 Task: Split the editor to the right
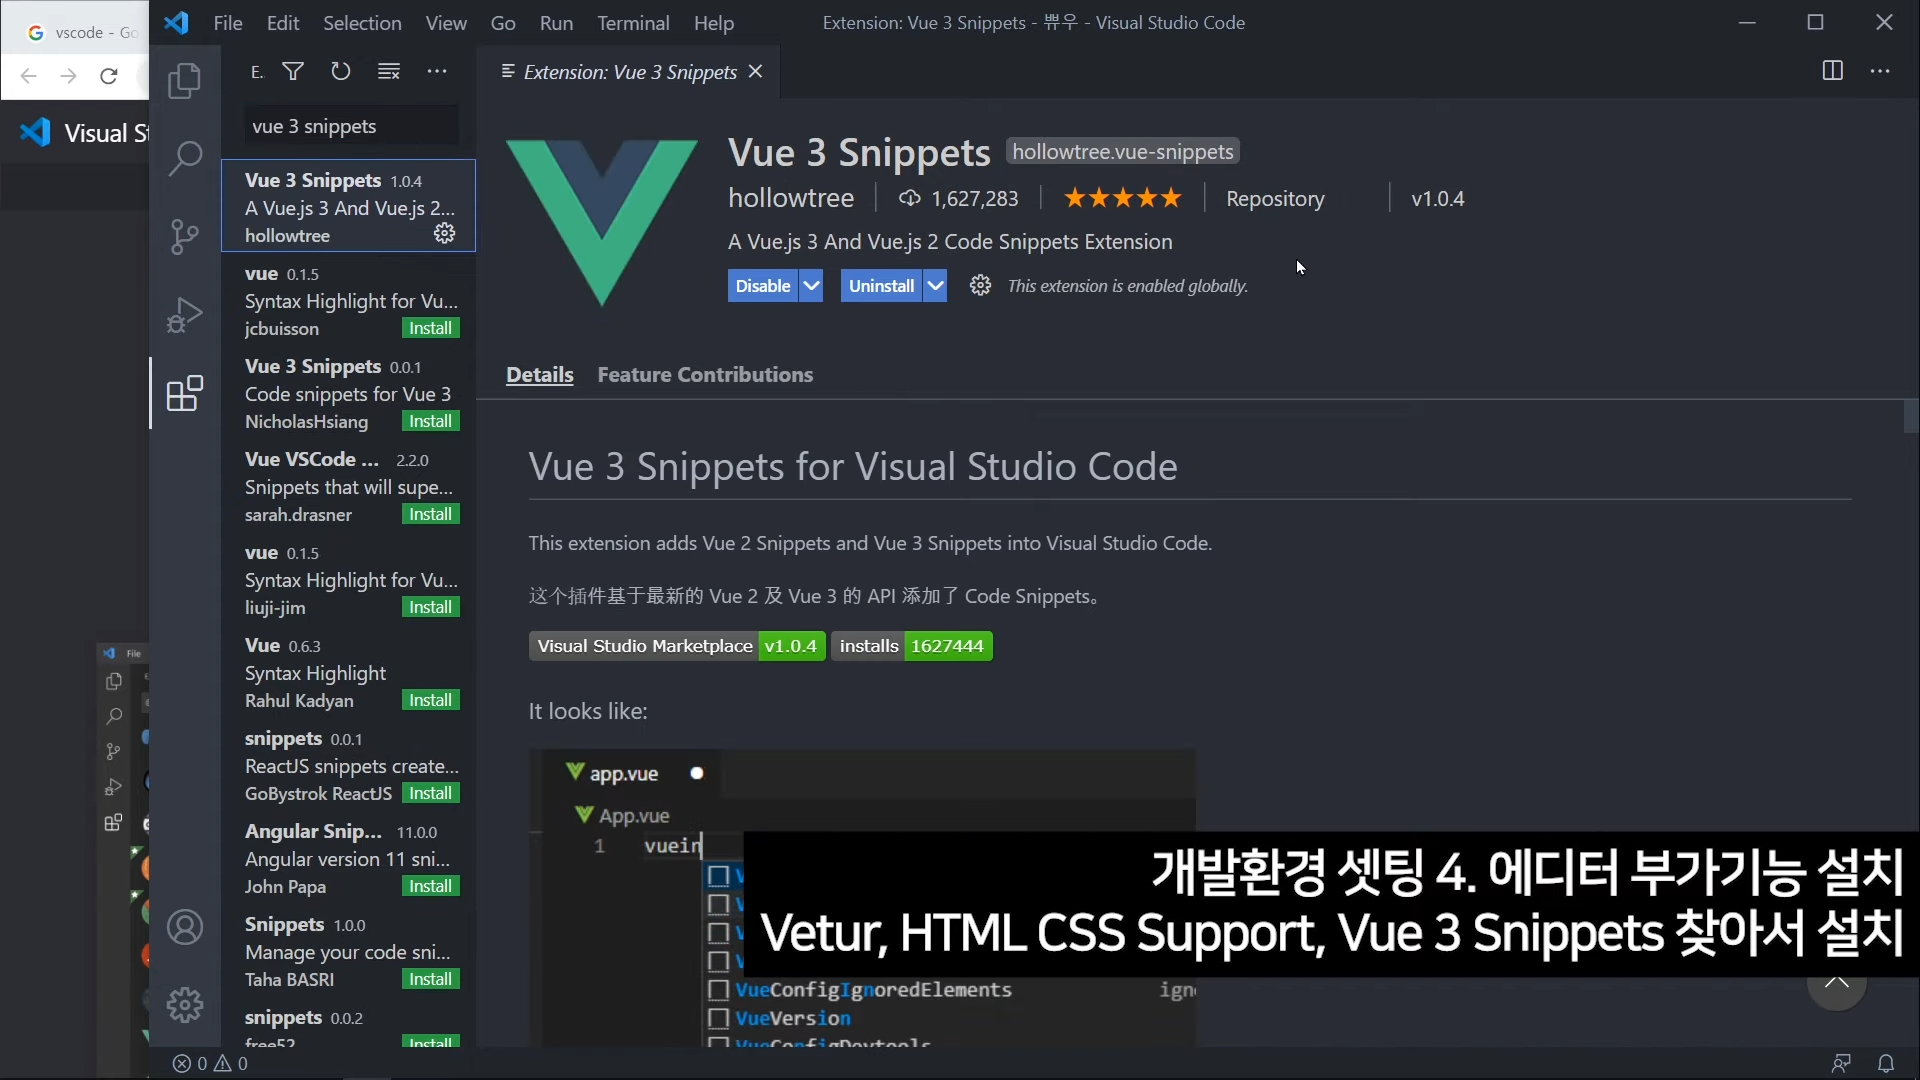point(1832,71)
